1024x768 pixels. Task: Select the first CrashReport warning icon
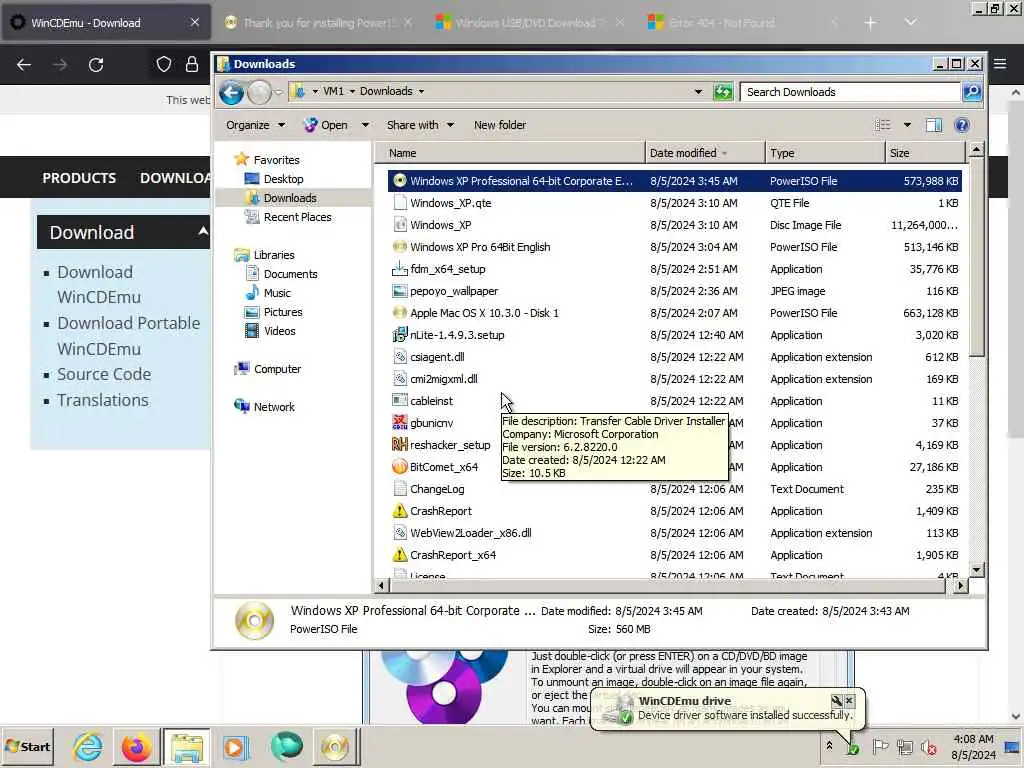click(400, 511)
